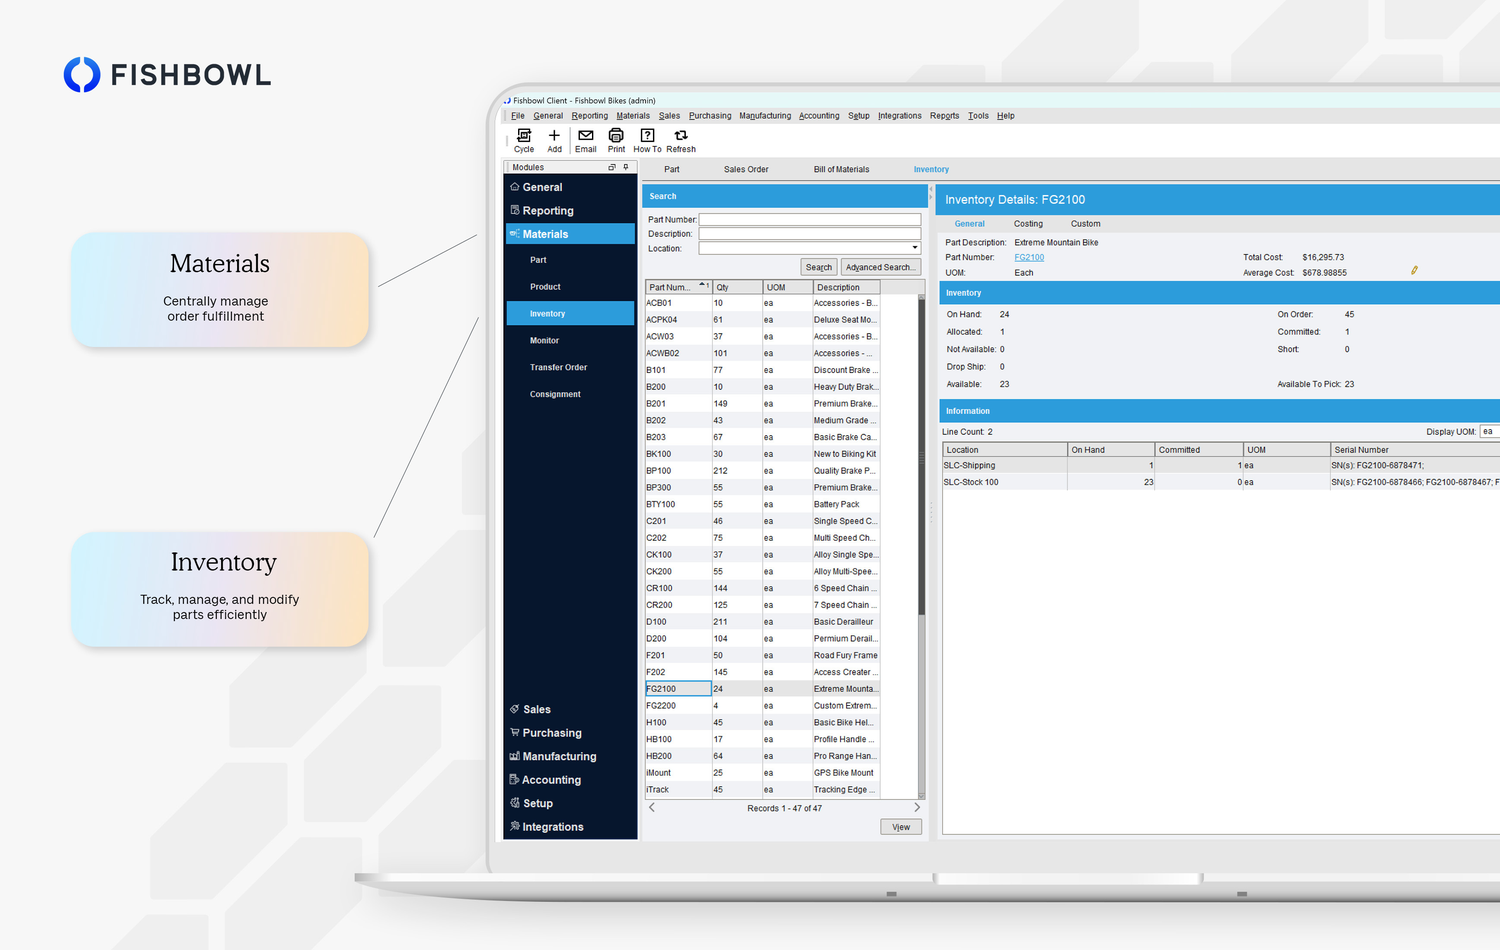Pin the Modules panel
The width and height of the screenshot is (1500, 950).
tap(626, 167)
